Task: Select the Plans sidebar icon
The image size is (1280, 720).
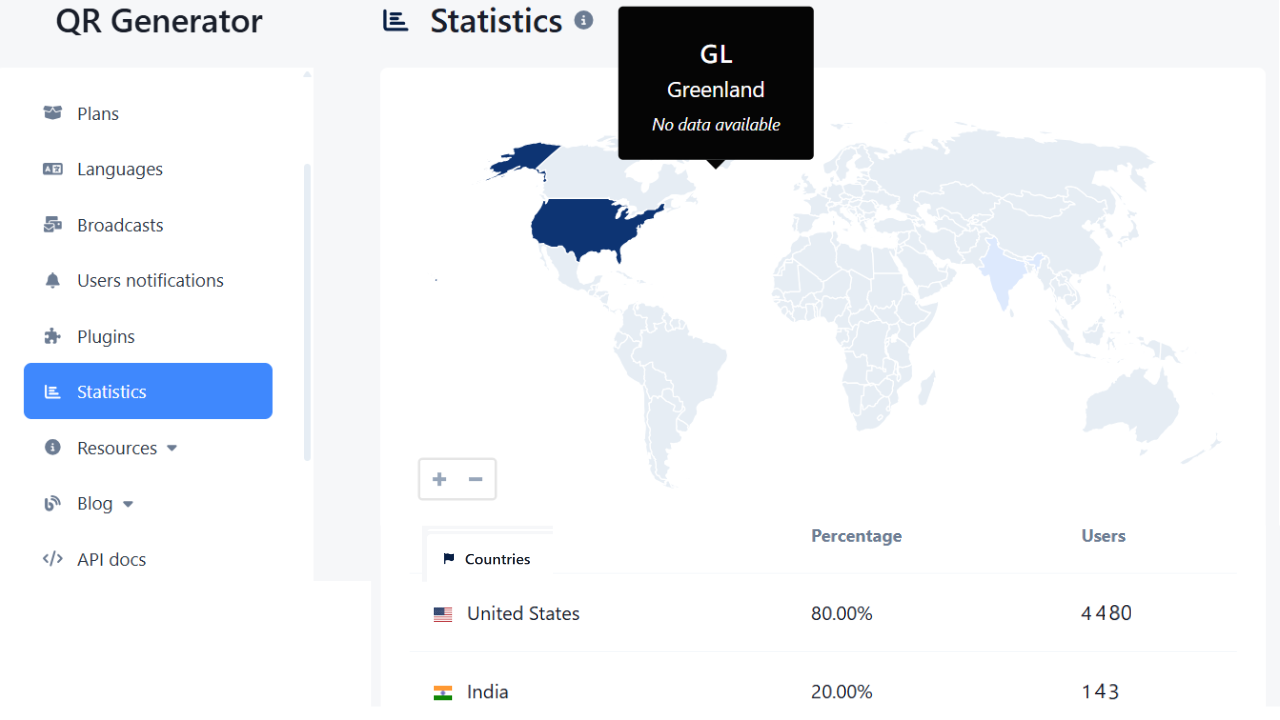Action: pos(52,113)
